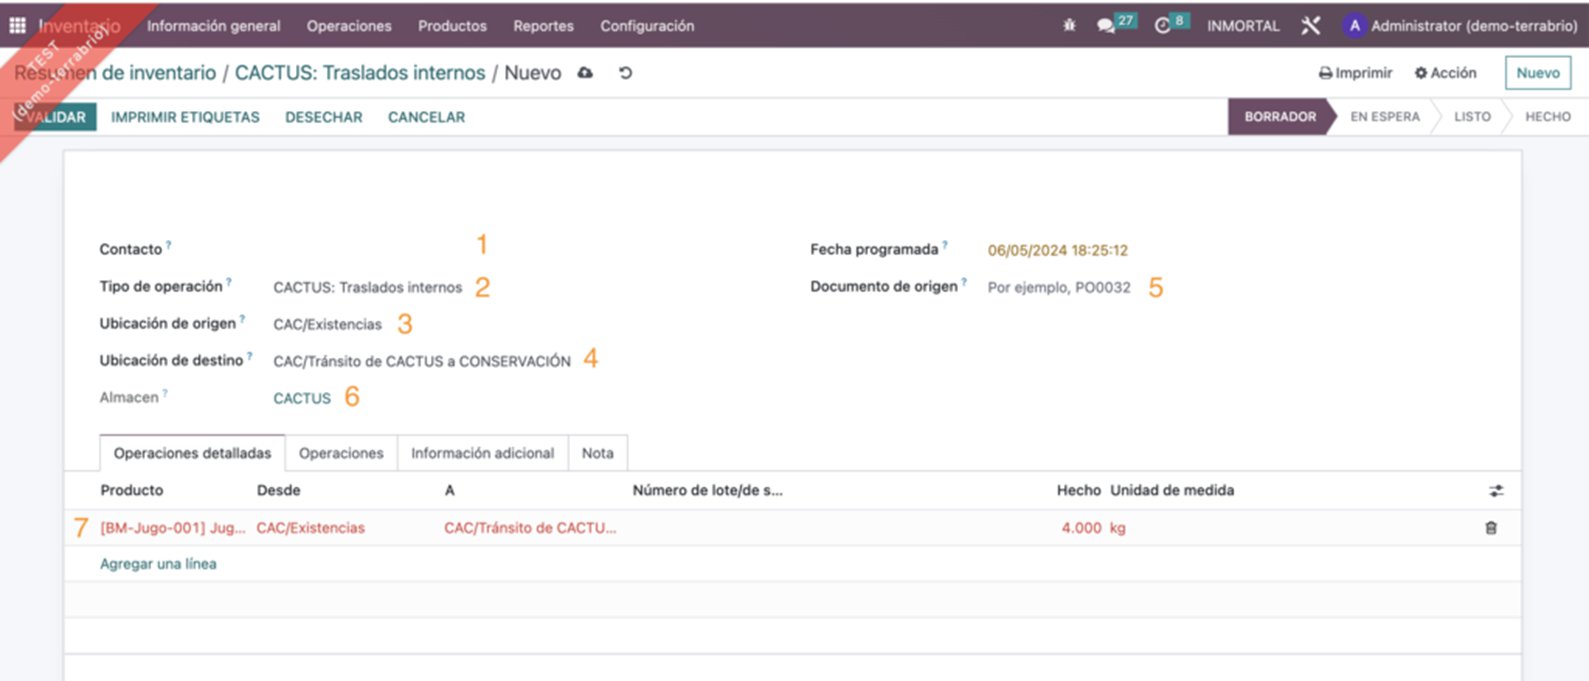Click the Fecha programada date field
Viewport: 1589px width, 681px height.
point(1058,250)
